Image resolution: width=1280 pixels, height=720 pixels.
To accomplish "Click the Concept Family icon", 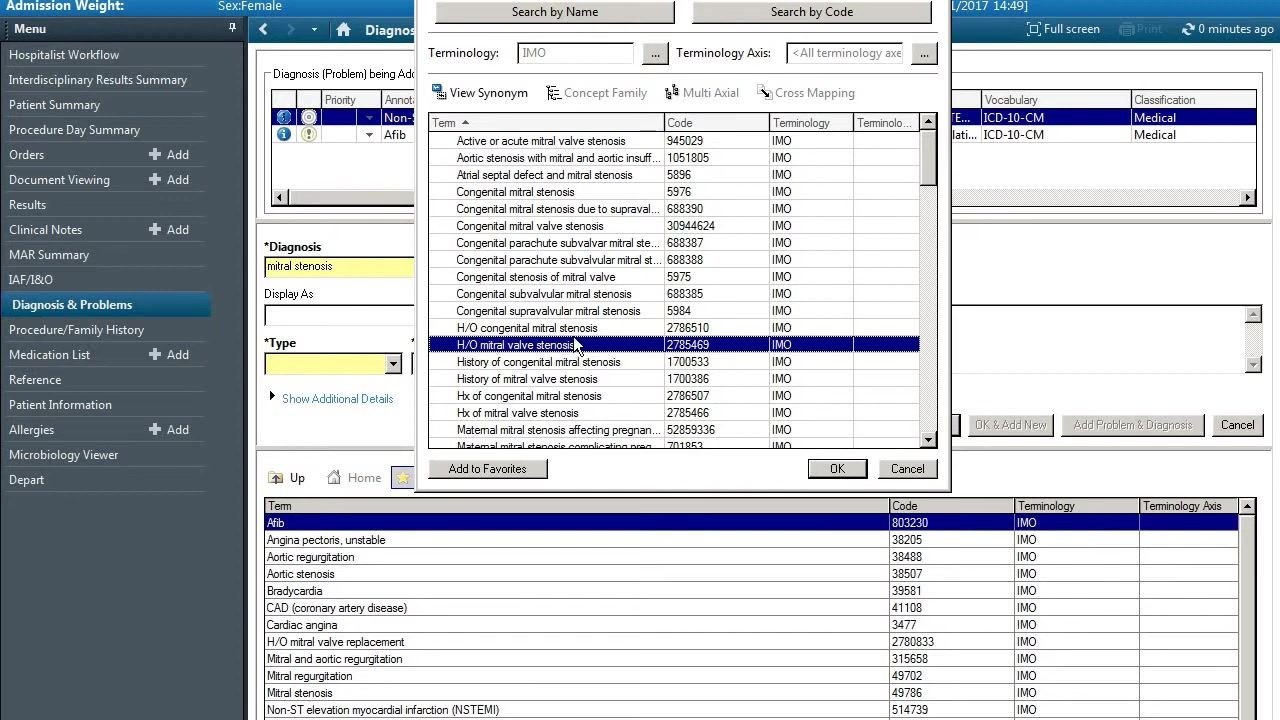I will coord(553,93).
